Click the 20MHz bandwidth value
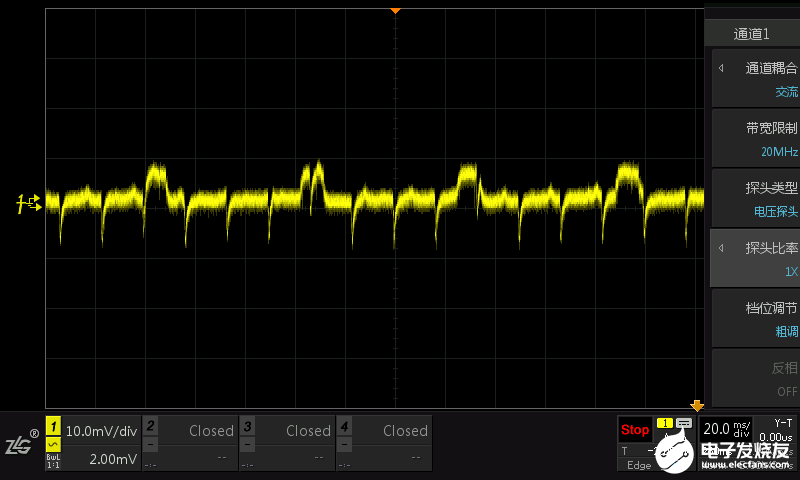 [779, 151]
